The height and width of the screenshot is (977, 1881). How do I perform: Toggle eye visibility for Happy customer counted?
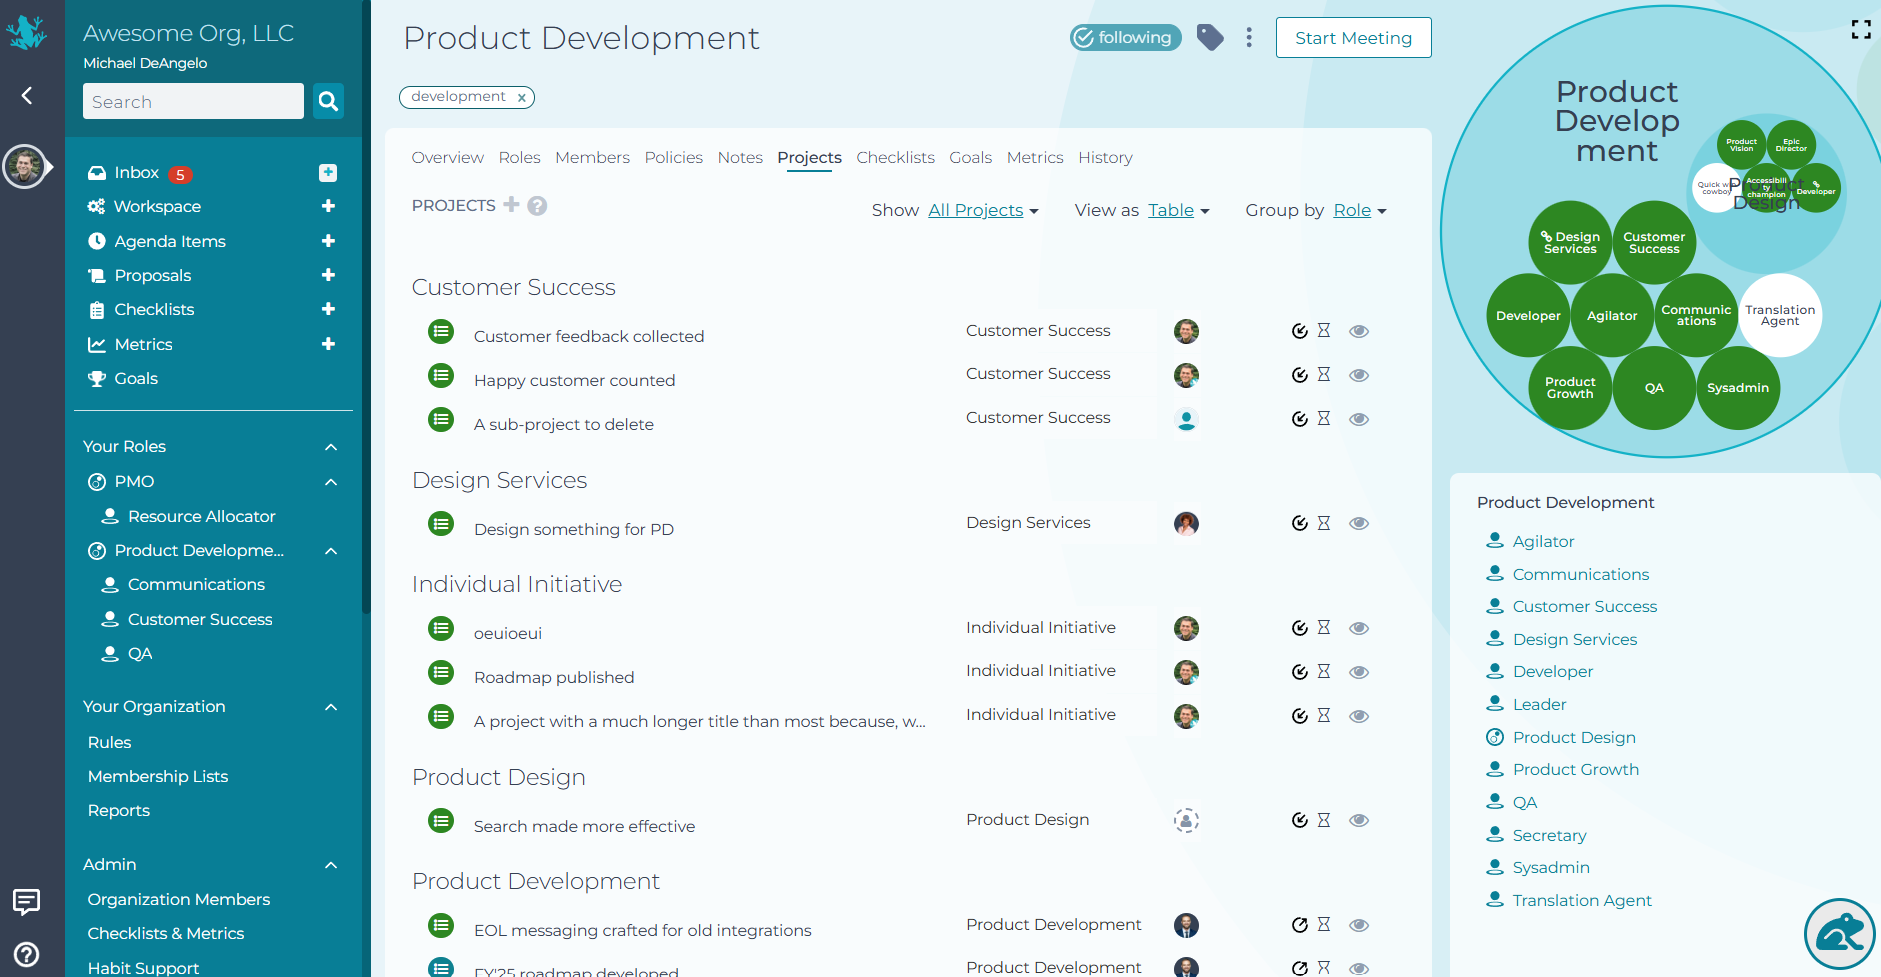pyautogui.click(x=1359, y=375)
